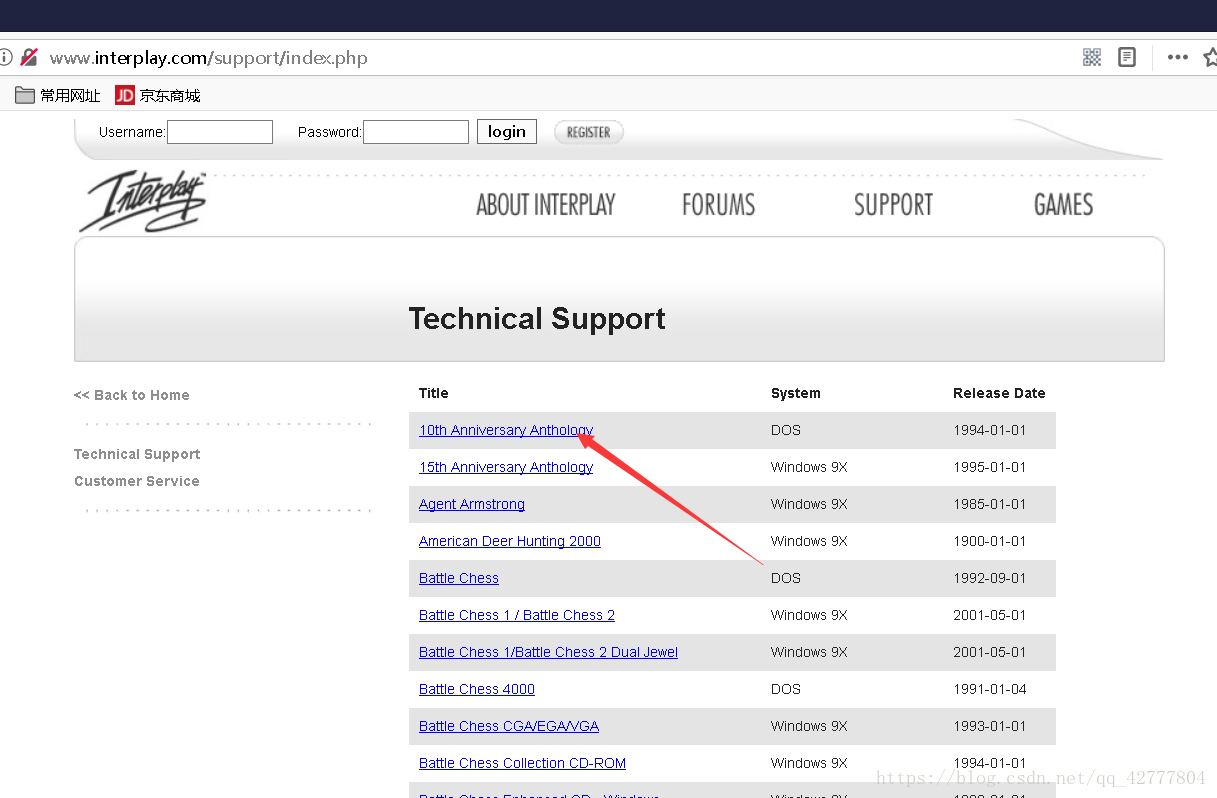Select release date 1995-01-01
This screenshot has width=1217, height=798.
coord(990,467)
